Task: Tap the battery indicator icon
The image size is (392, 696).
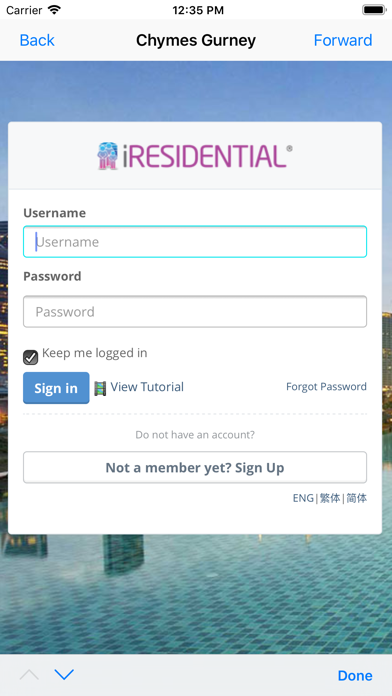Action: [374, 10]
